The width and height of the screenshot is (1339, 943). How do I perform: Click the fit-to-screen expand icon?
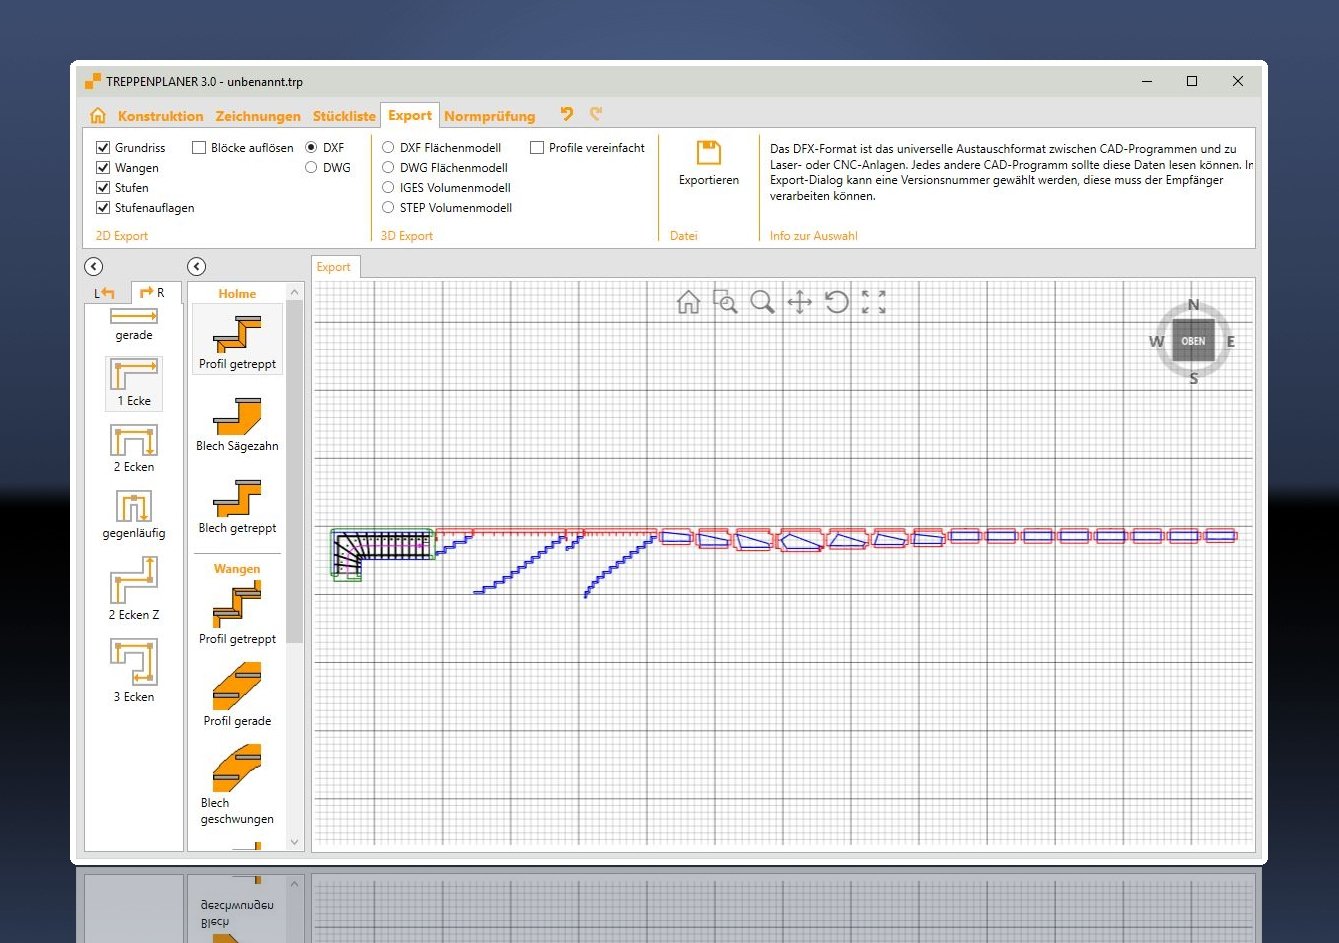873,302
